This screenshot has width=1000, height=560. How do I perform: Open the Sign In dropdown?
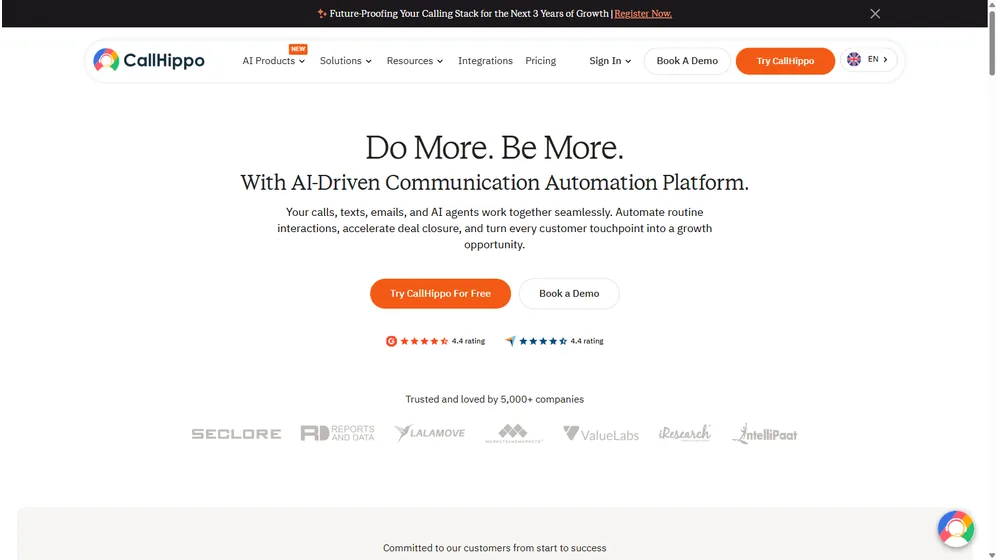click(x=610, y=61)
